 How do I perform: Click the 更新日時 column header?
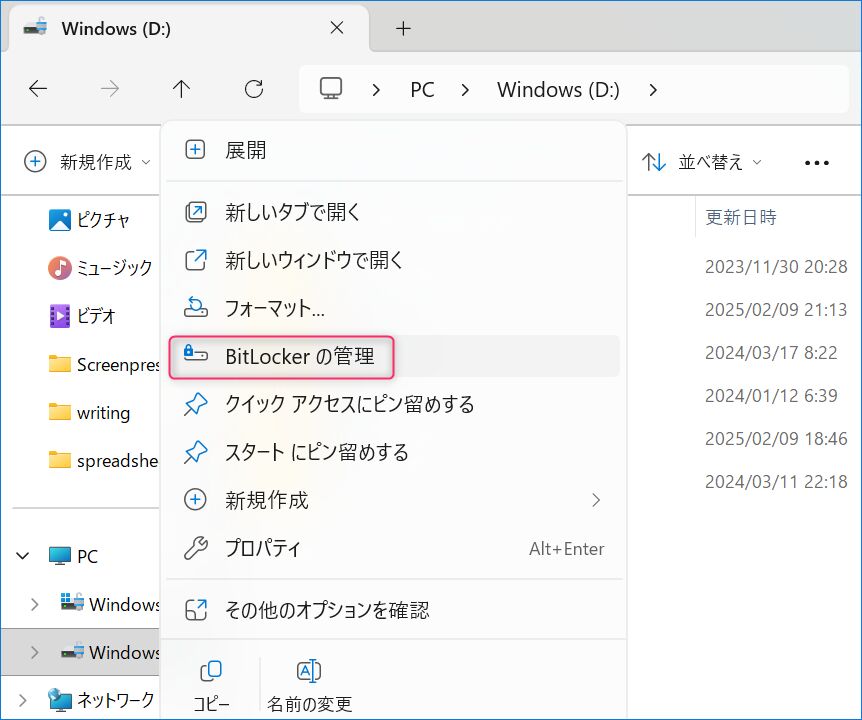tap(740, 217)
